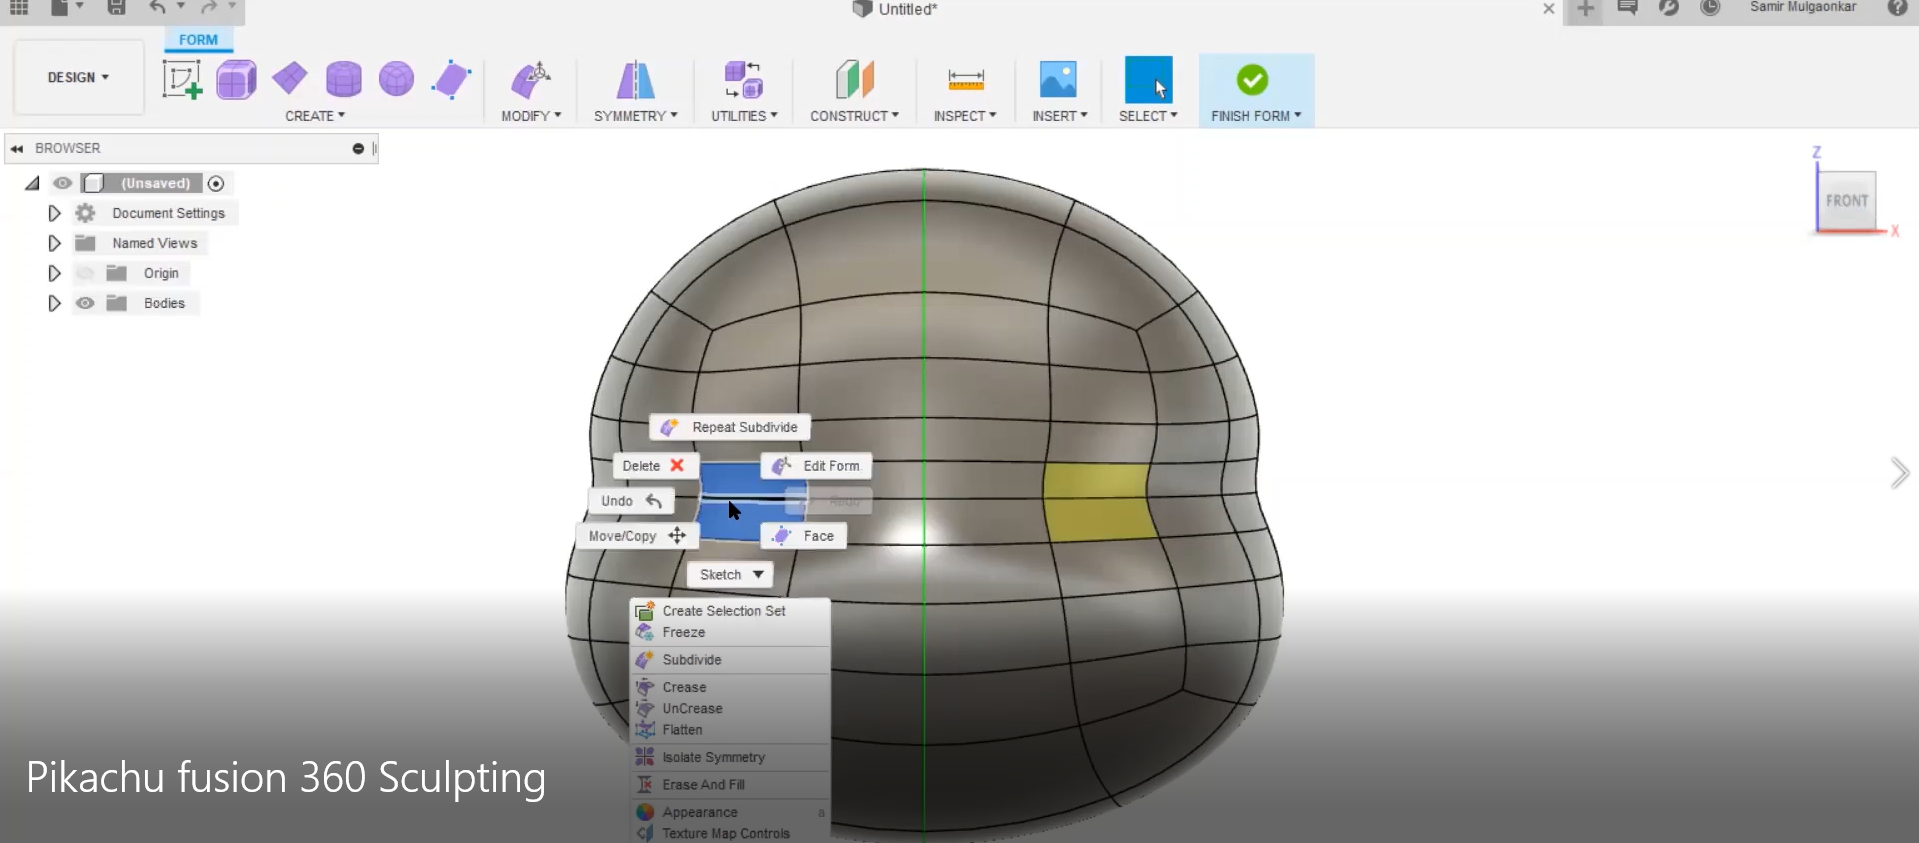Viewport: 1919px width, 843px height.
Task: Click the Utilities convert icon
Action: coord(744,80)
